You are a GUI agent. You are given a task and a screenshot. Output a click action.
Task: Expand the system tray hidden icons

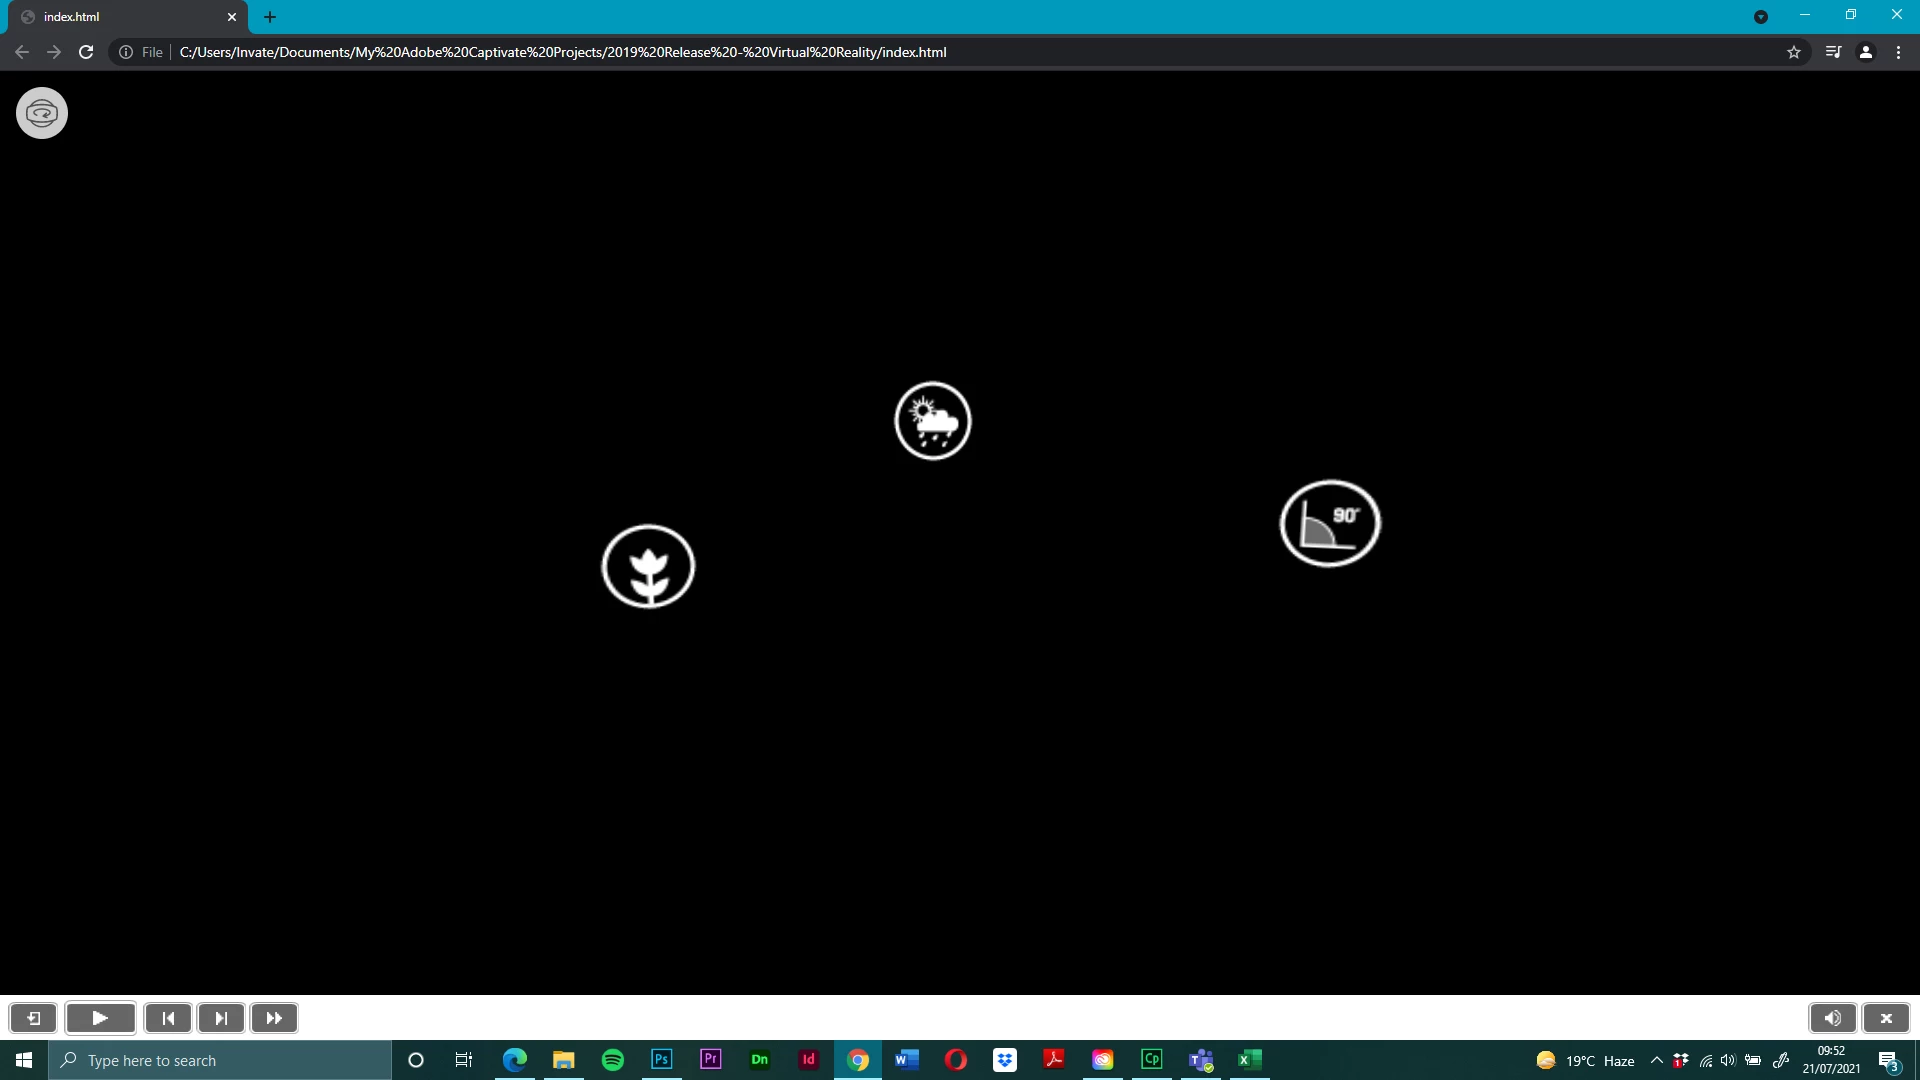pos(1656,1060)
